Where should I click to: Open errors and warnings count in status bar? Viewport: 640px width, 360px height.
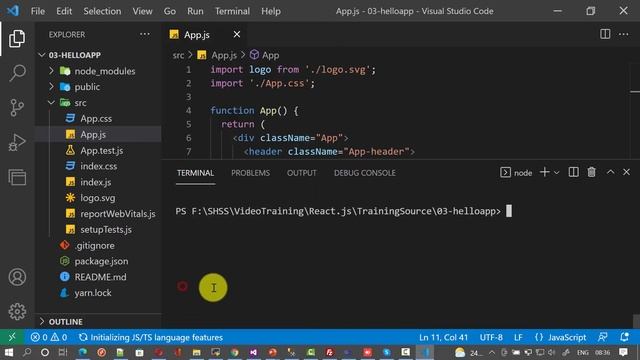[x=49, y=338]
